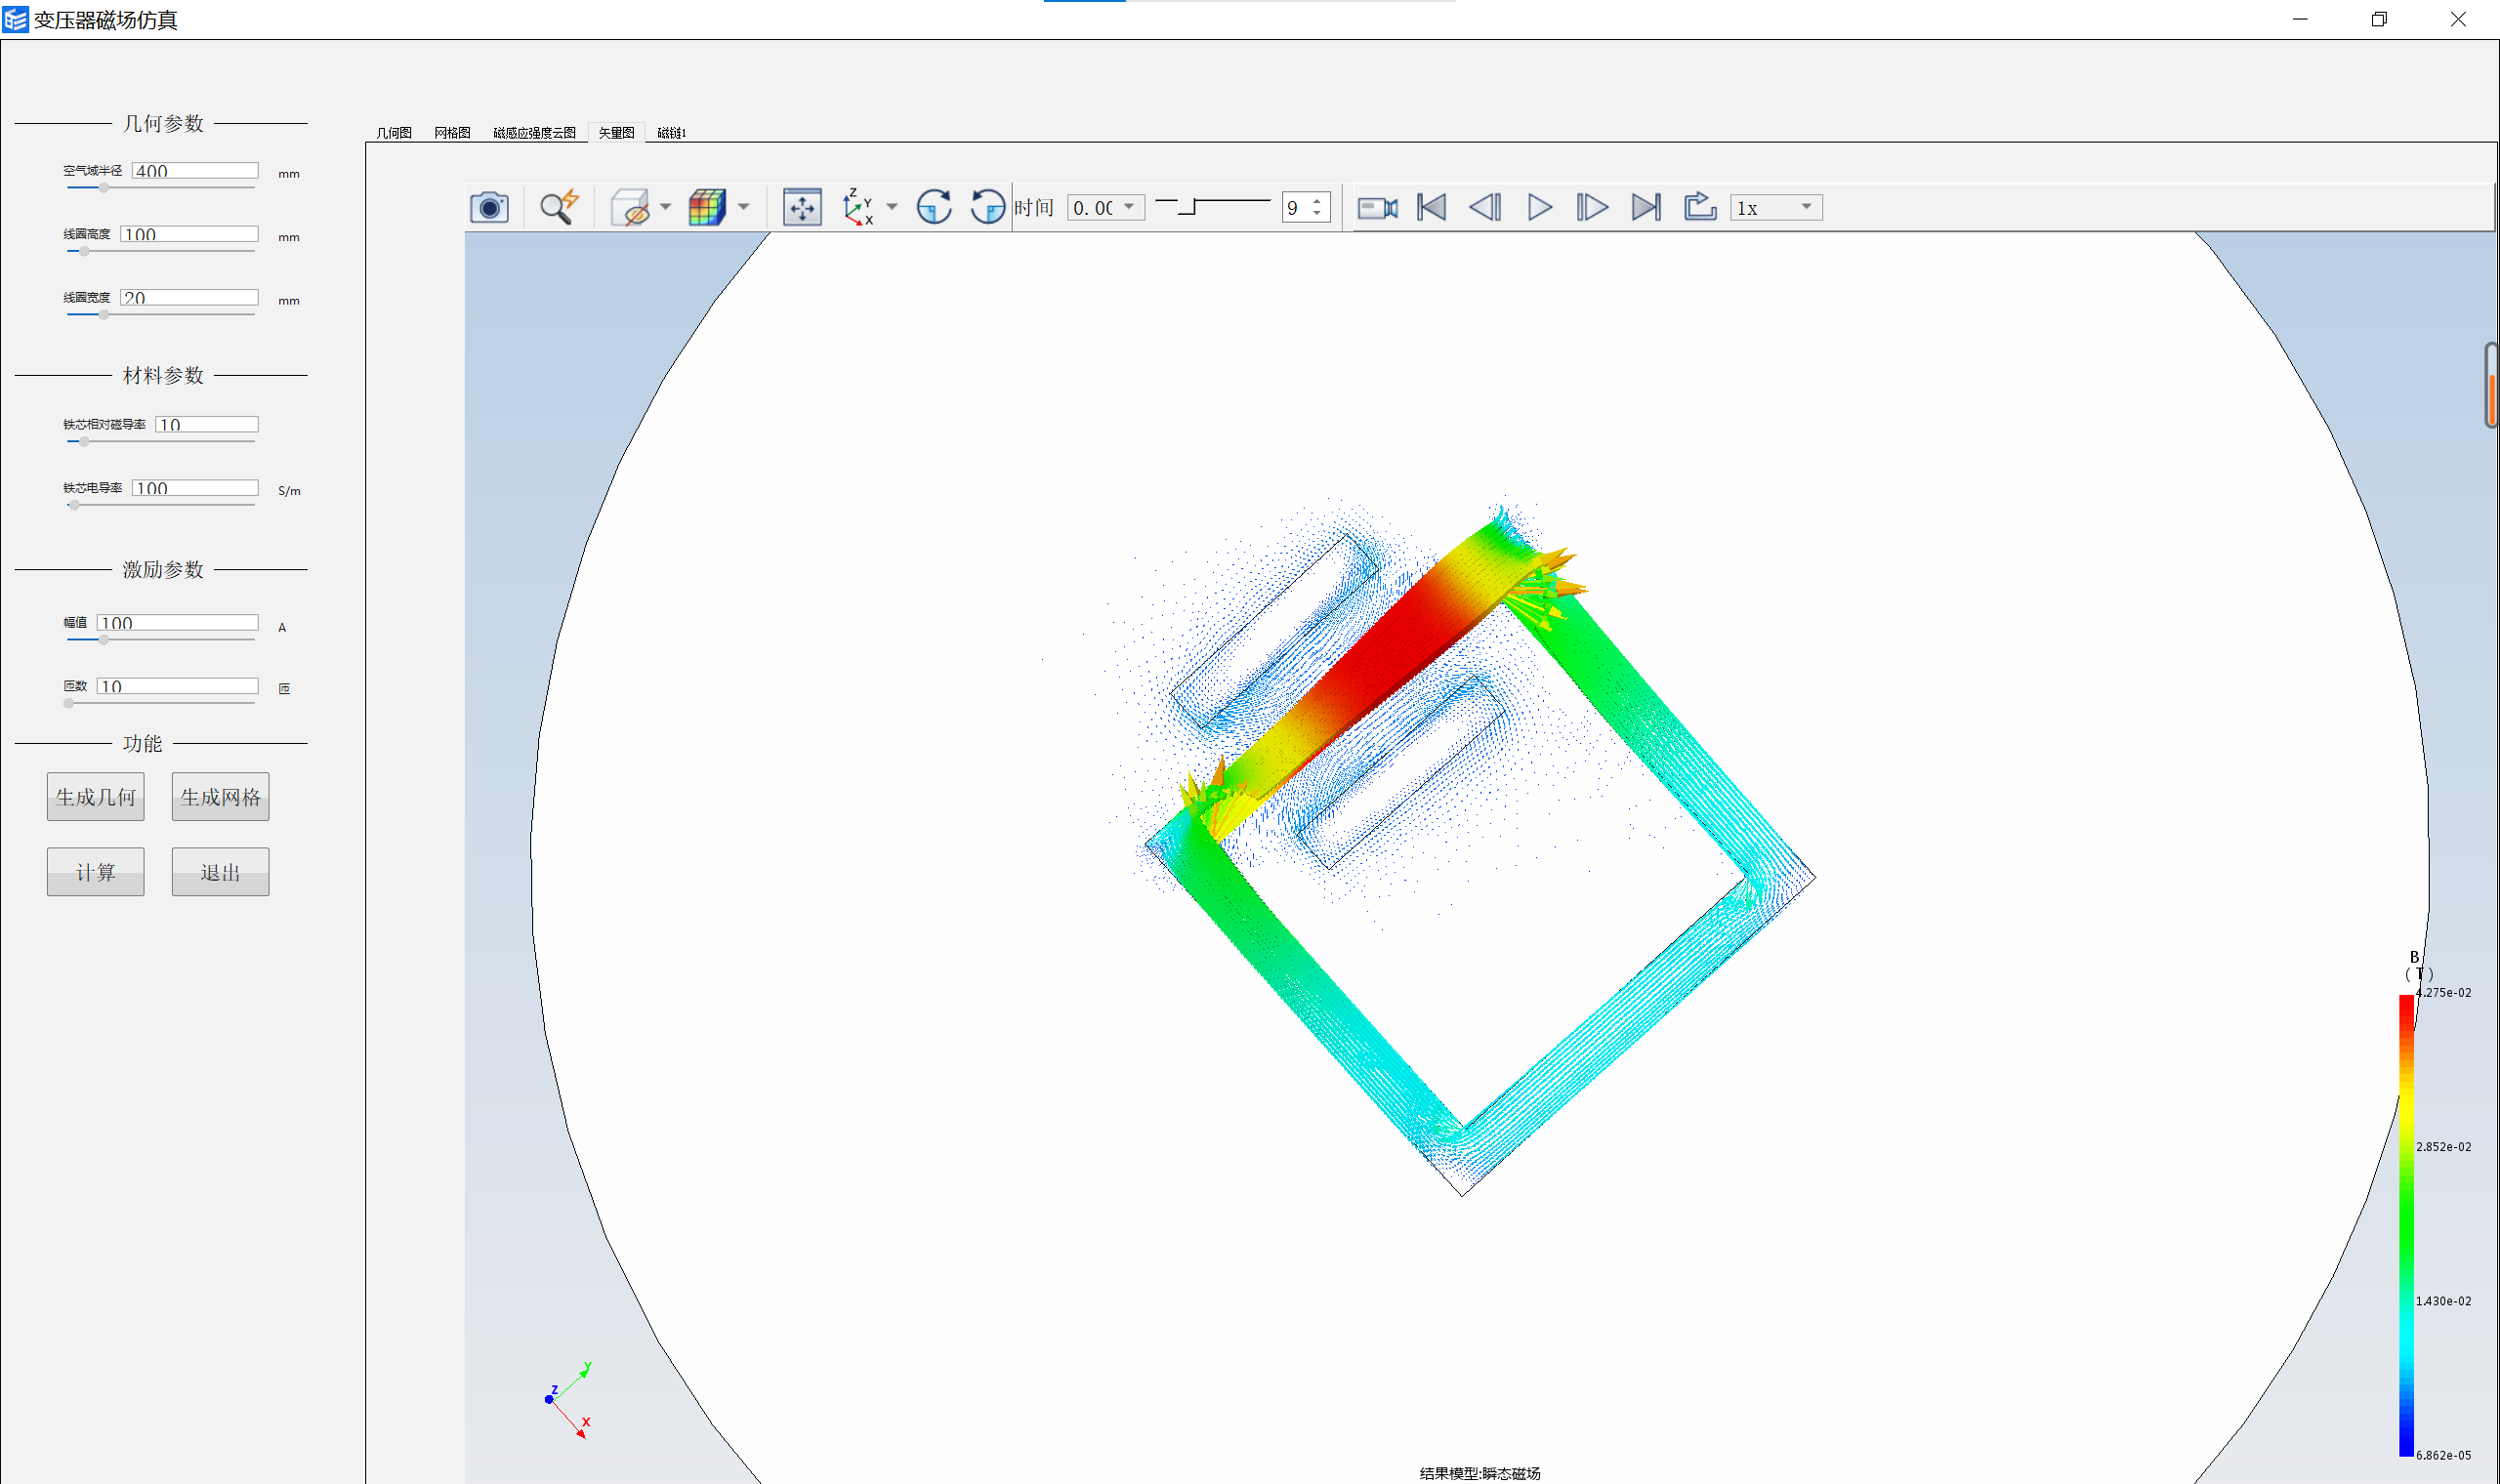Step back one frame
The width and height of the screenshot is (2500, 1484).
(x=1485, y=208)
